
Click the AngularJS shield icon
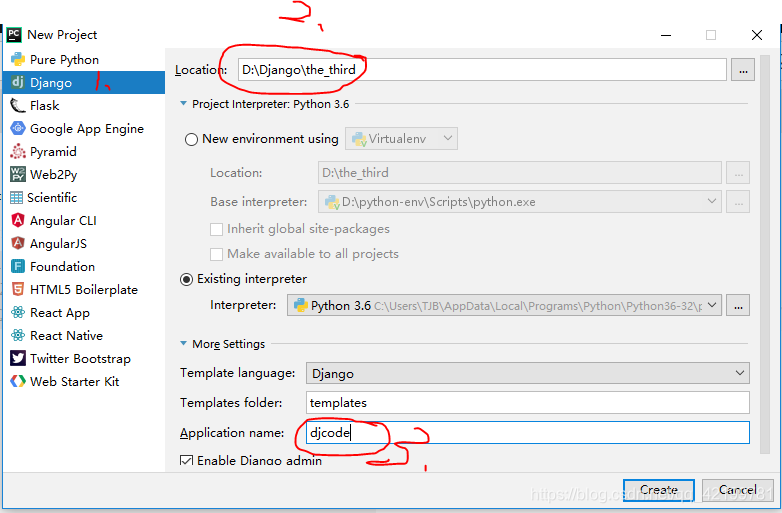pos(18,243)
